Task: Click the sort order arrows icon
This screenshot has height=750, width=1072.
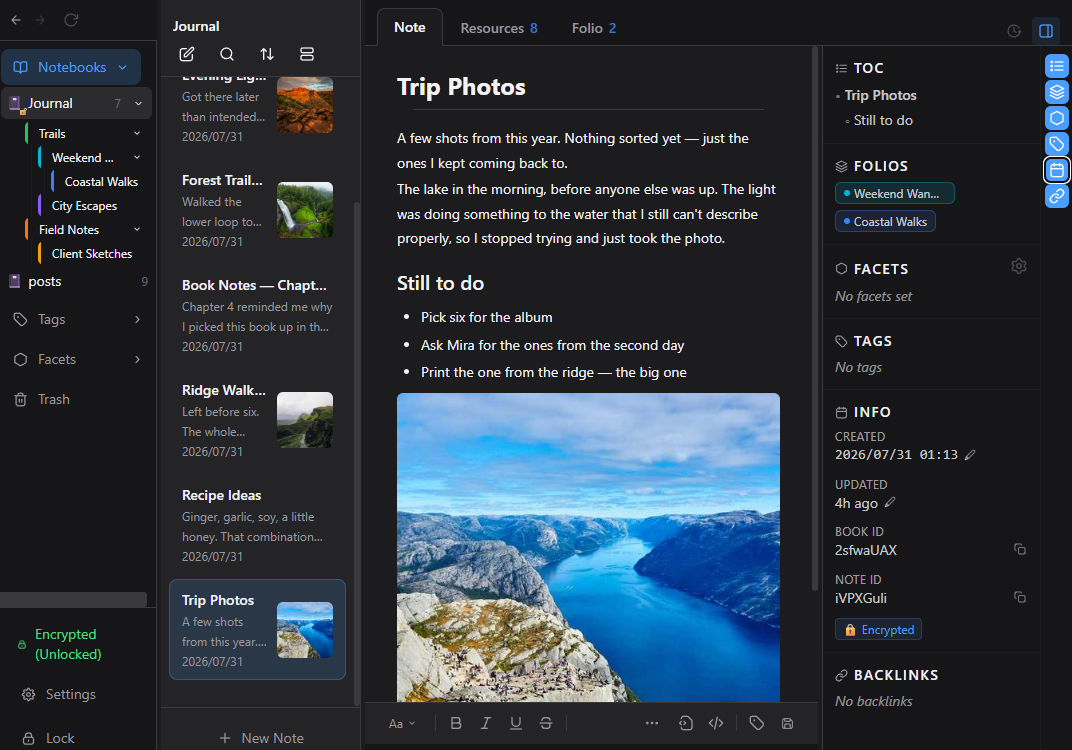Action: pyautogui.click(x=267, y=54)
